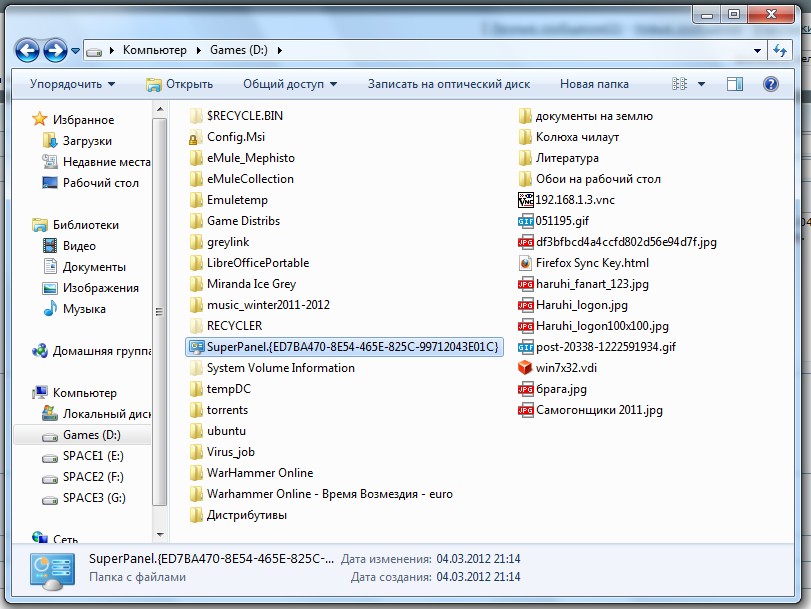Select the System Volume Information folder icon
811x609 pixels.
196,368
